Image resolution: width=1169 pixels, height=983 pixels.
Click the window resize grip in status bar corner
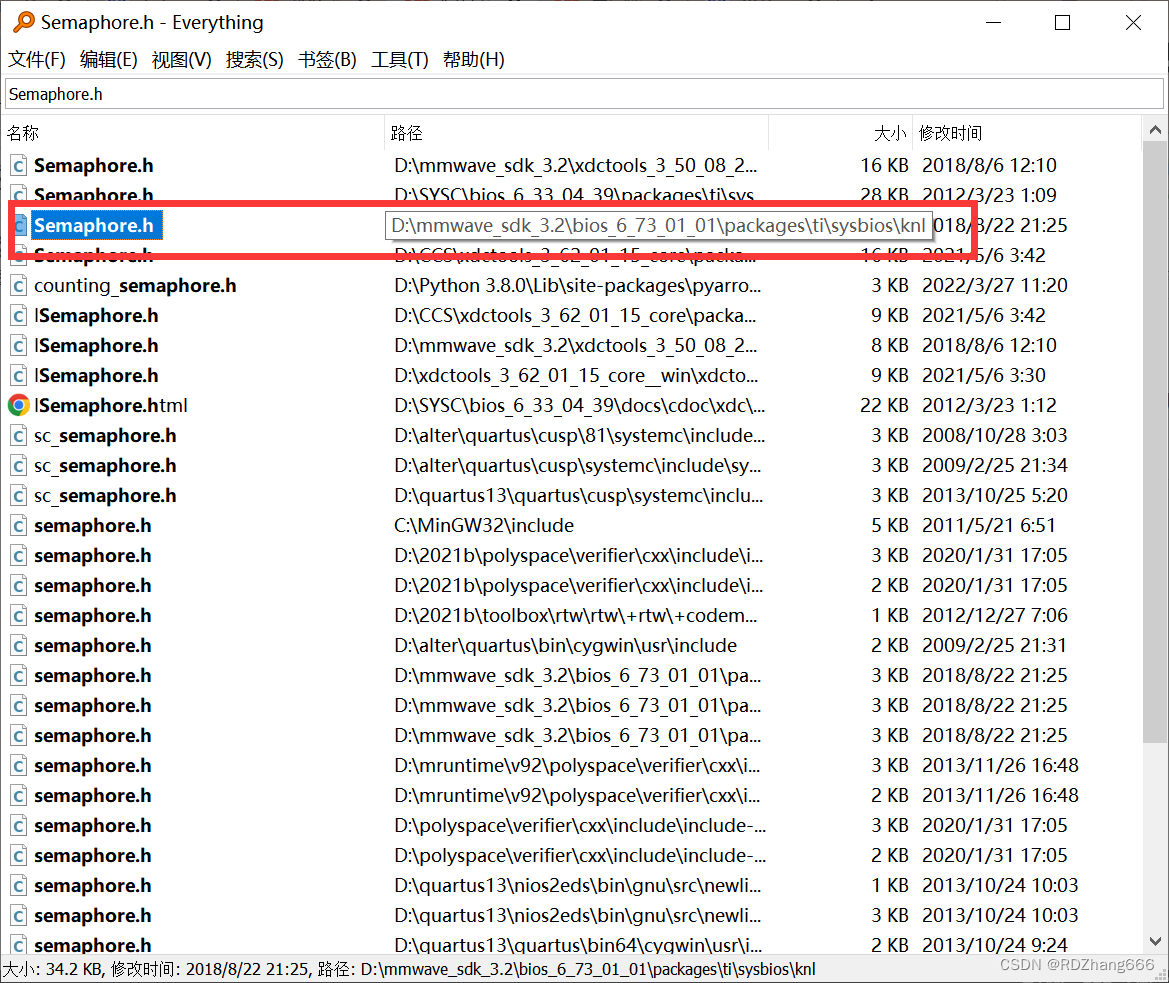(1160, 974)
